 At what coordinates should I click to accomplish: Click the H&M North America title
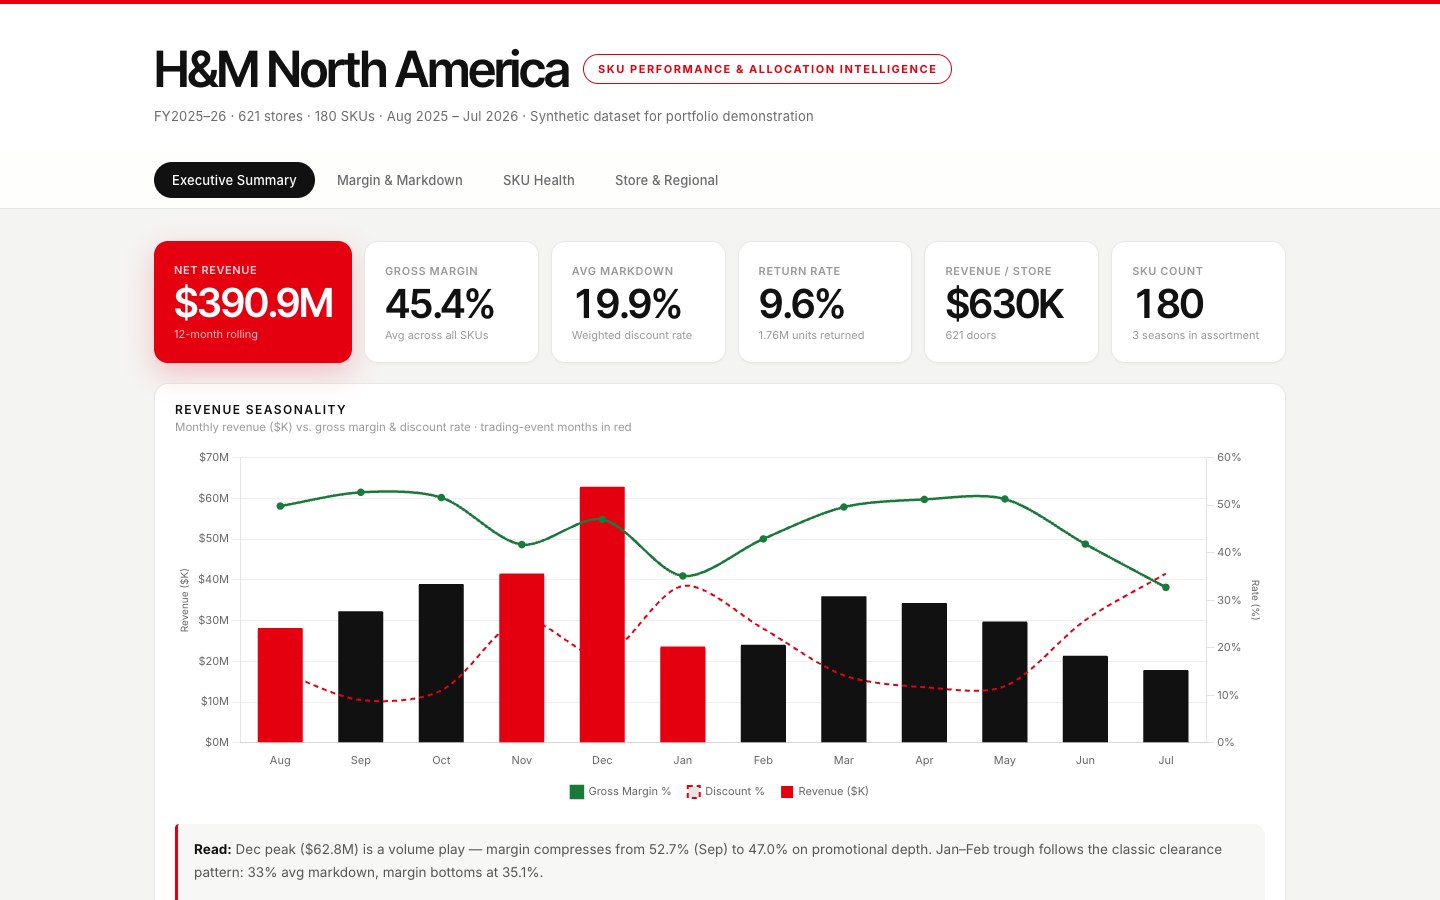[361, 70]
